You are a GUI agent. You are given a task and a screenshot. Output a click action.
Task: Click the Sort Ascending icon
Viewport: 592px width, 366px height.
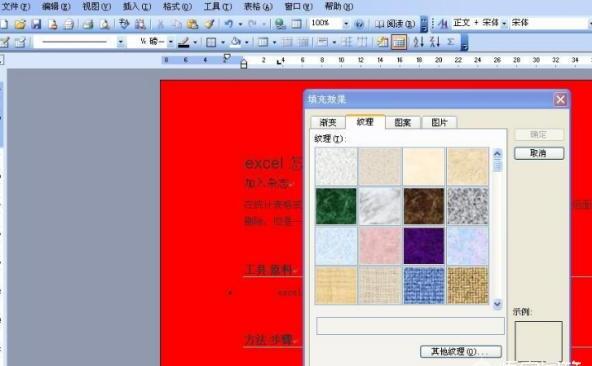pos(418,42)
